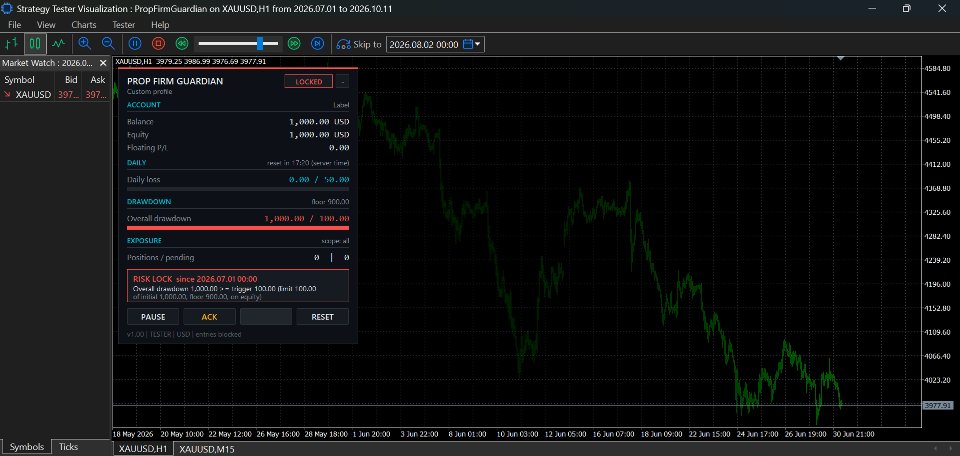This screenshot has width=960, height=456.
Task: Click the blue step-forward icon
Action: tap(317, 44)
